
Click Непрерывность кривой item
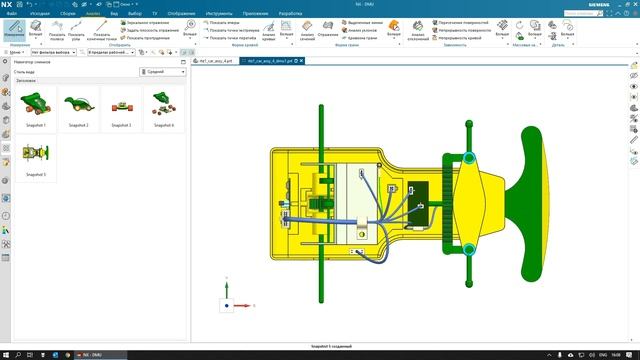(457, 38)
